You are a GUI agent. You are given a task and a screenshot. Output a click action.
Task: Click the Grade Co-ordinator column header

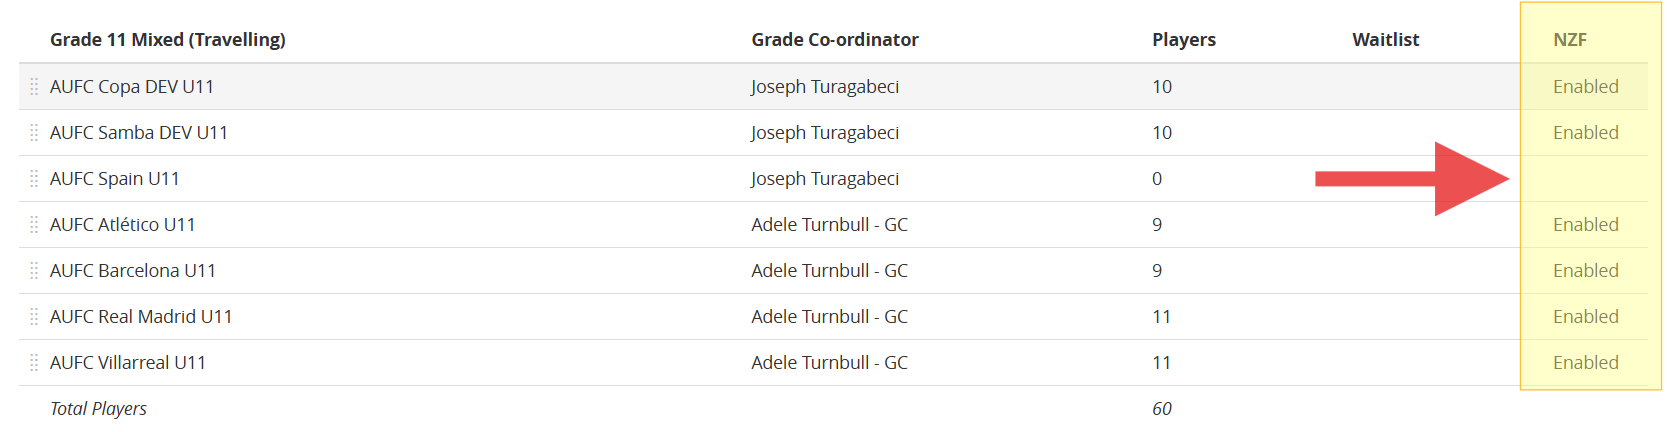[x=835, y=40]
